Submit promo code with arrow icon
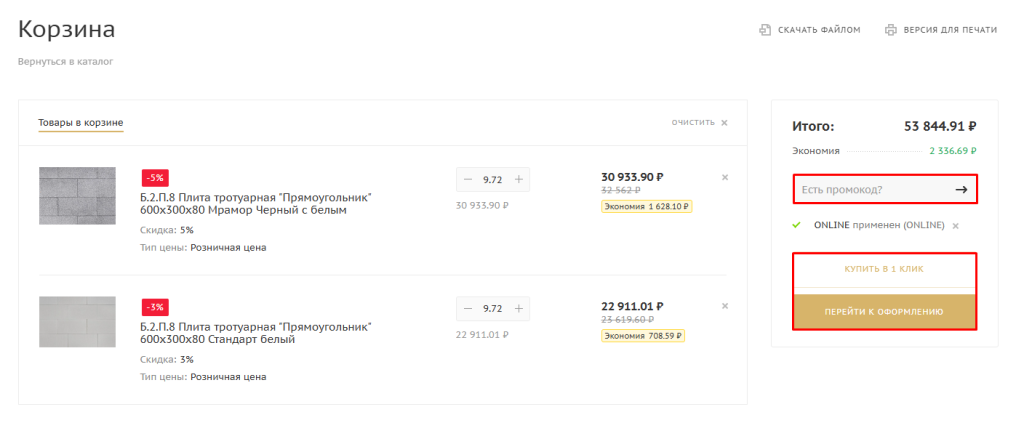 click(x=961, y=189)
